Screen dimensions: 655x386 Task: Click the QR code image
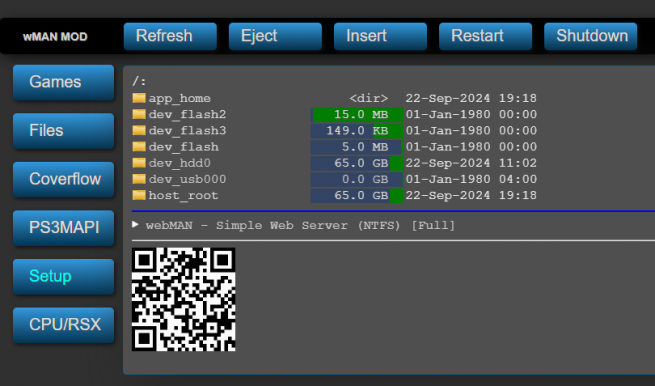(x=184, y=299)
